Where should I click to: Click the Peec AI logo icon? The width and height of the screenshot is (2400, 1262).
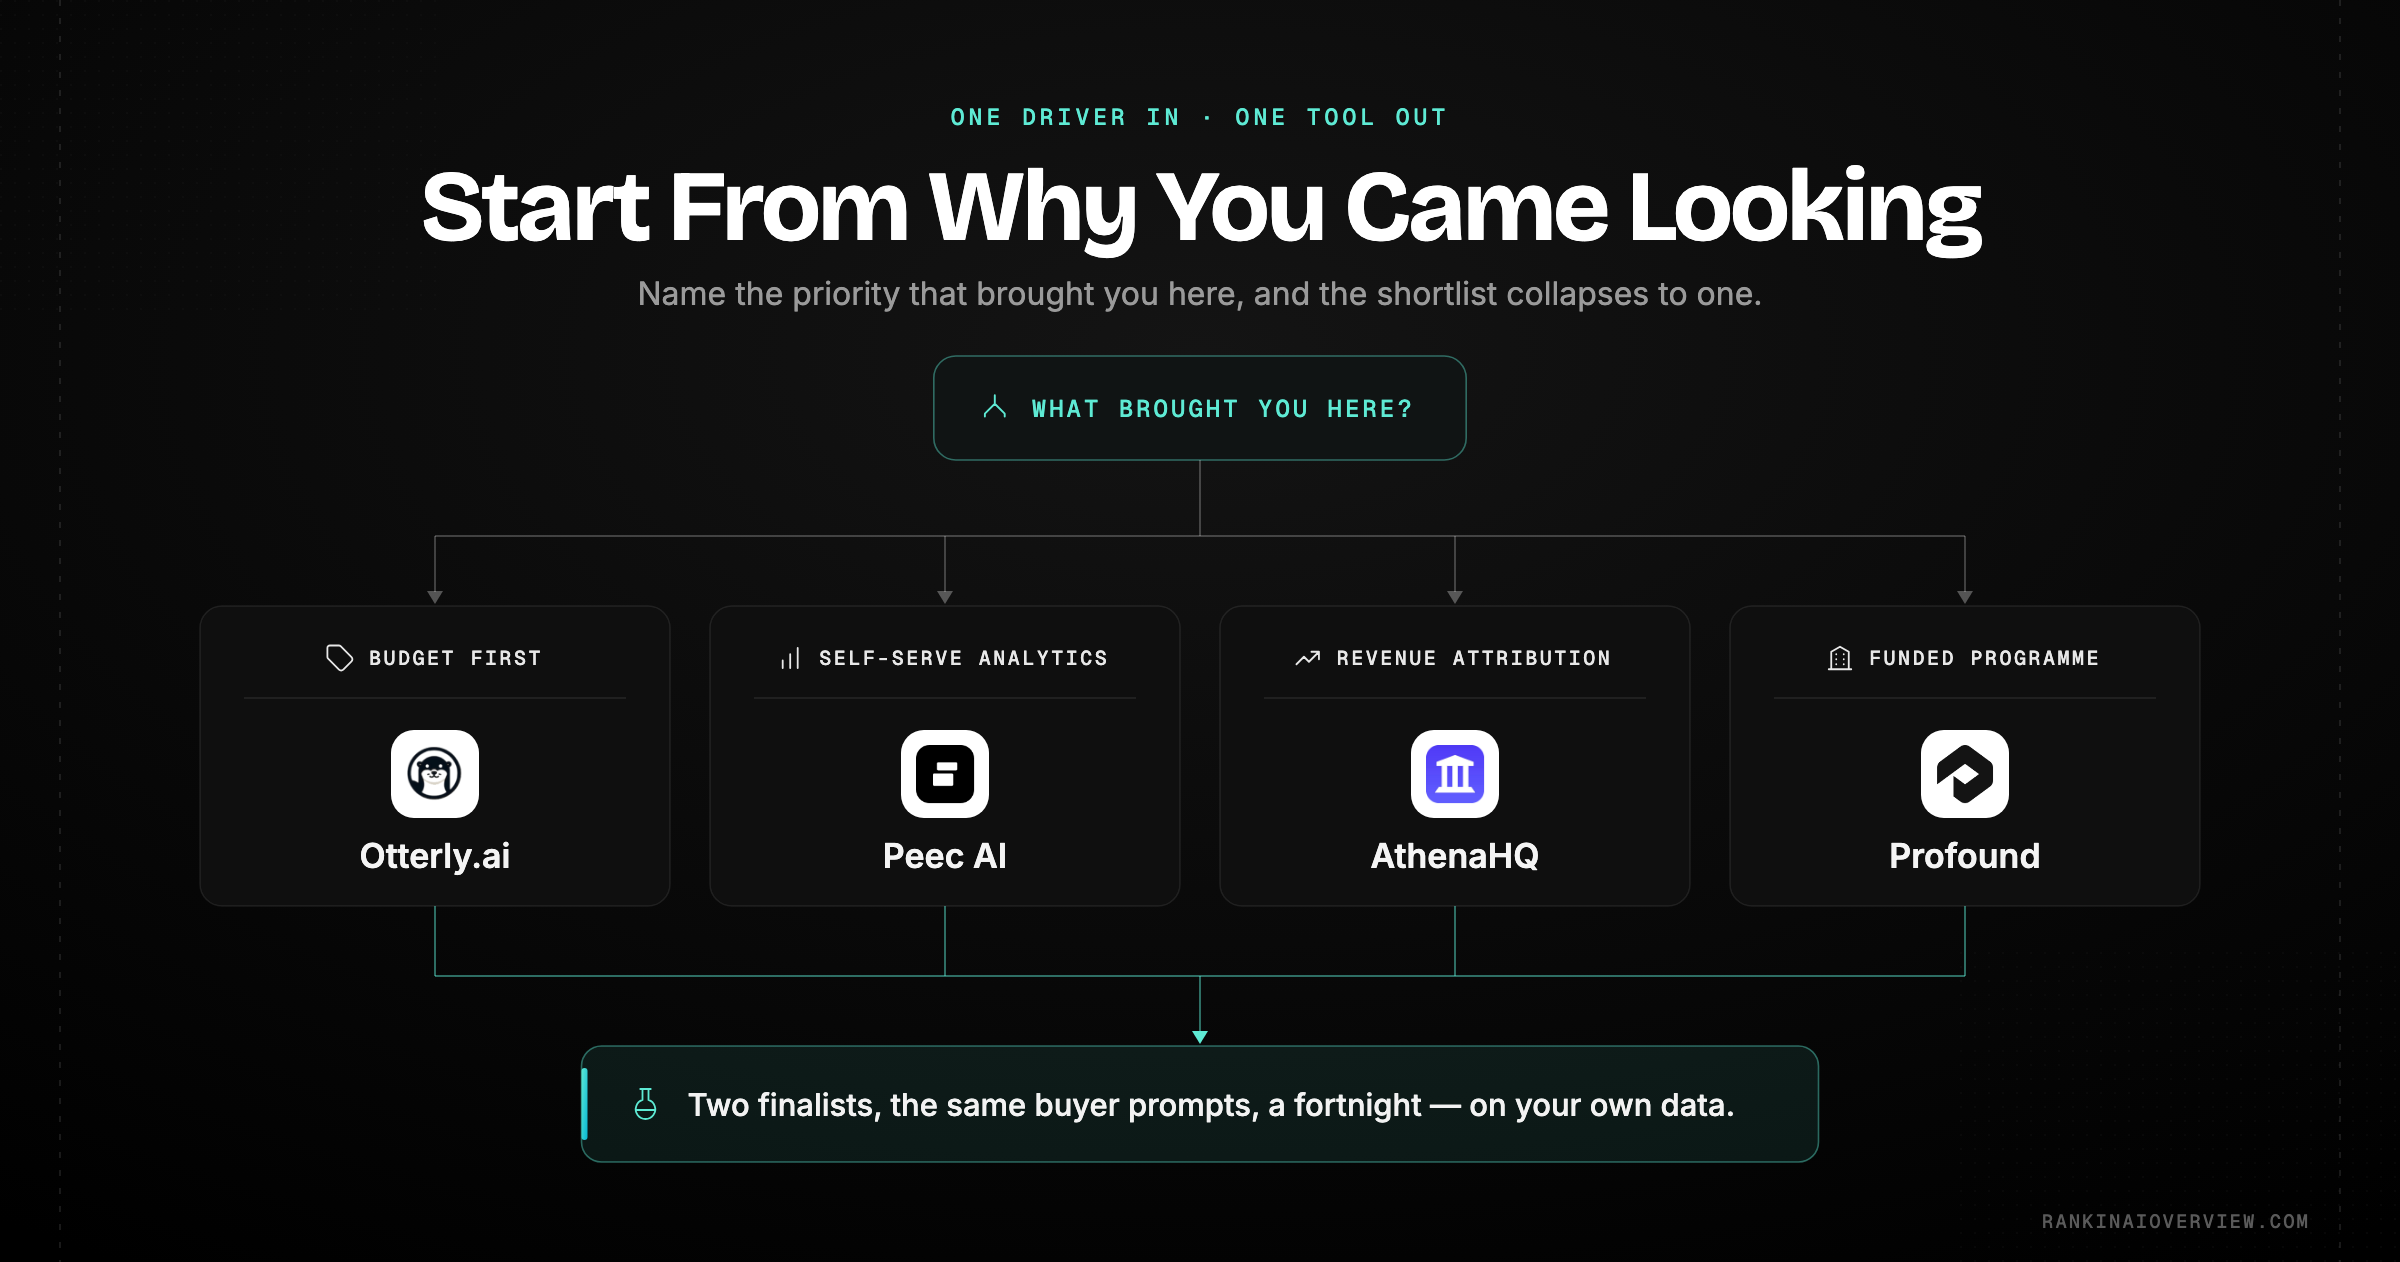click(x=945, y=774)
